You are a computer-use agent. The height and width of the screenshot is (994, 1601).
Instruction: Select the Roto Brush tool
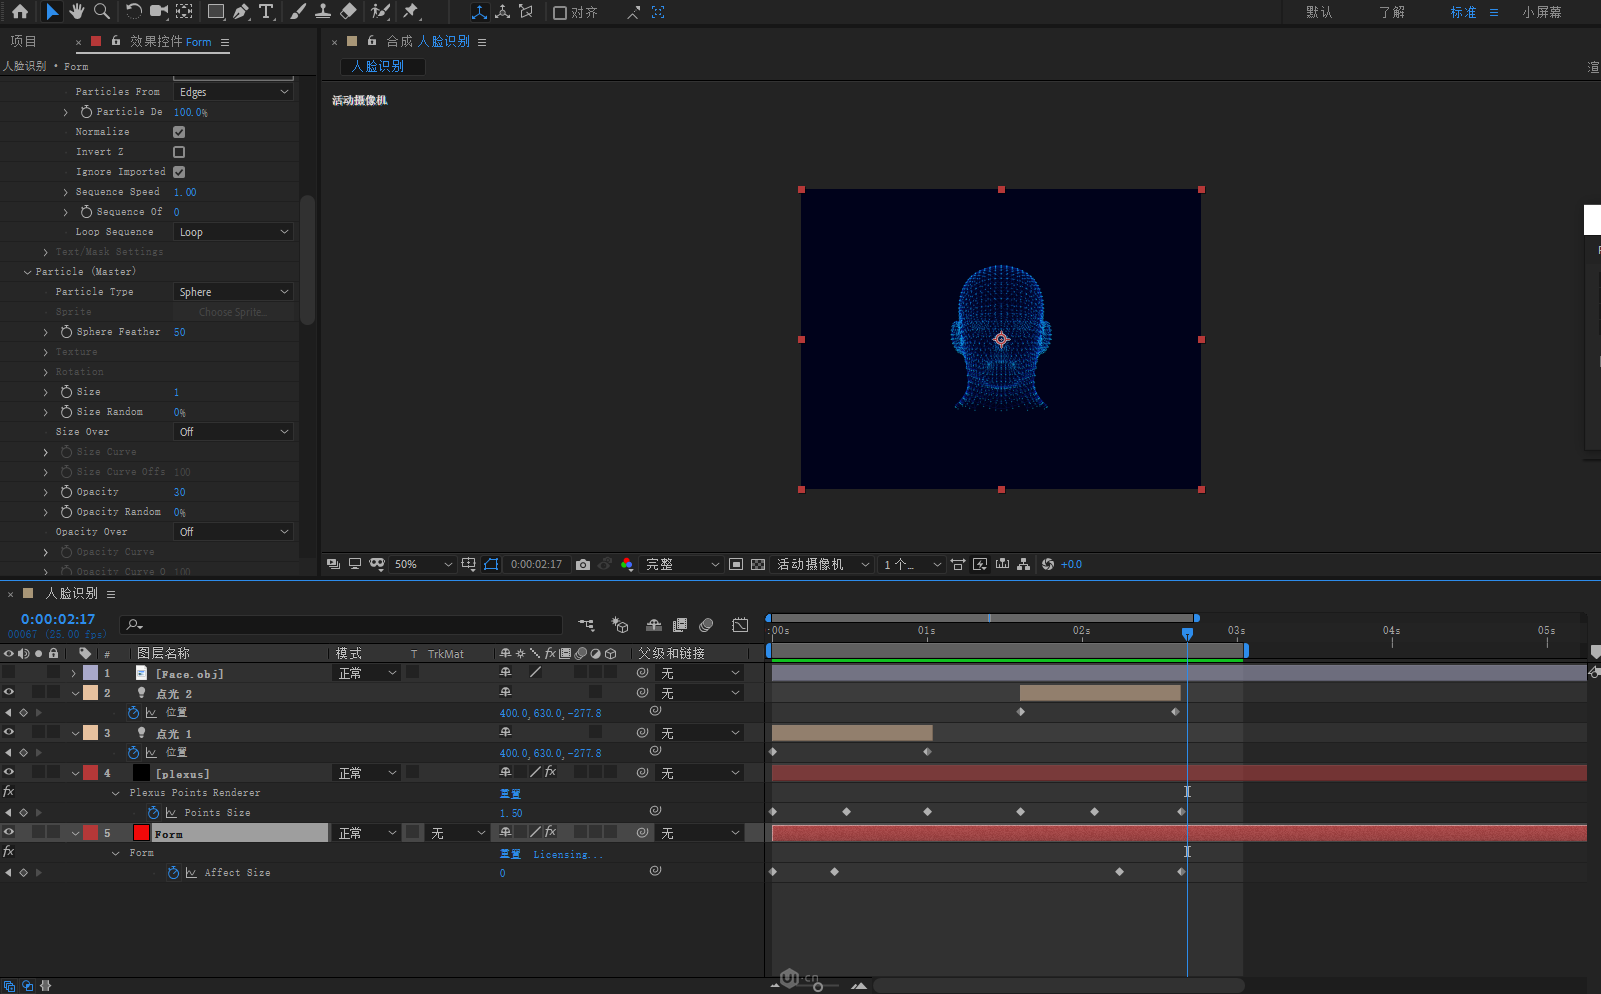(x=380, y=12)
